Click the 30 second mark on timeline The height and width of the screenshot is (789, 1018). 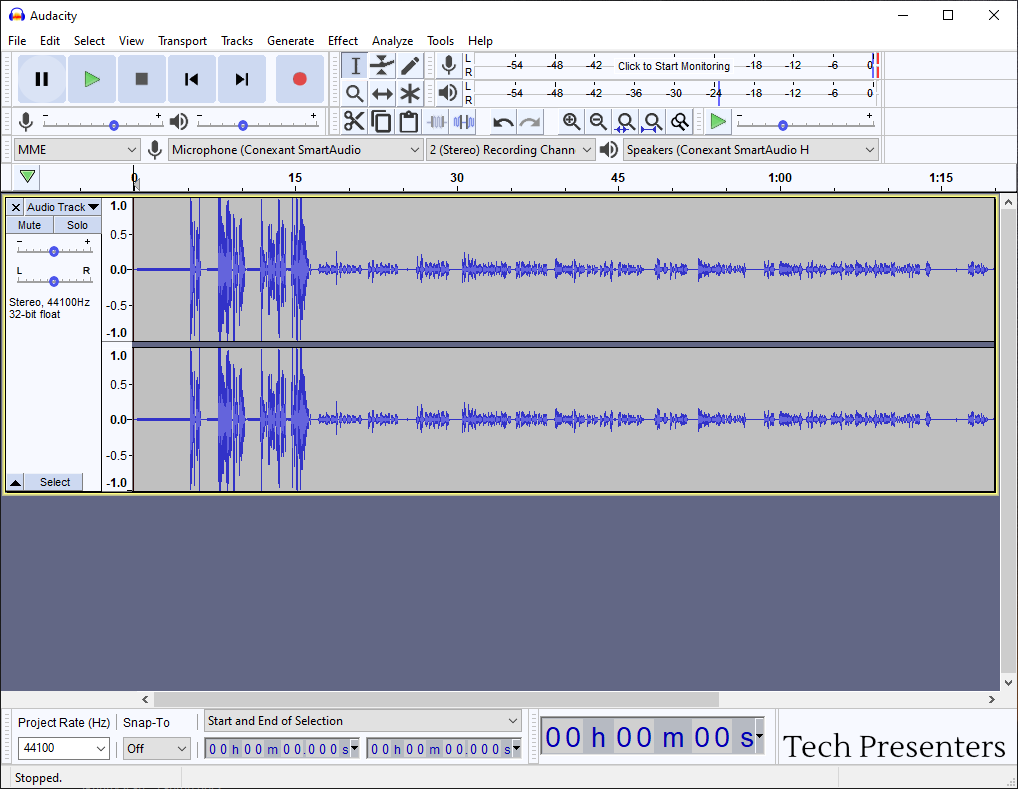pyautogui.click(x=456, y=178)
